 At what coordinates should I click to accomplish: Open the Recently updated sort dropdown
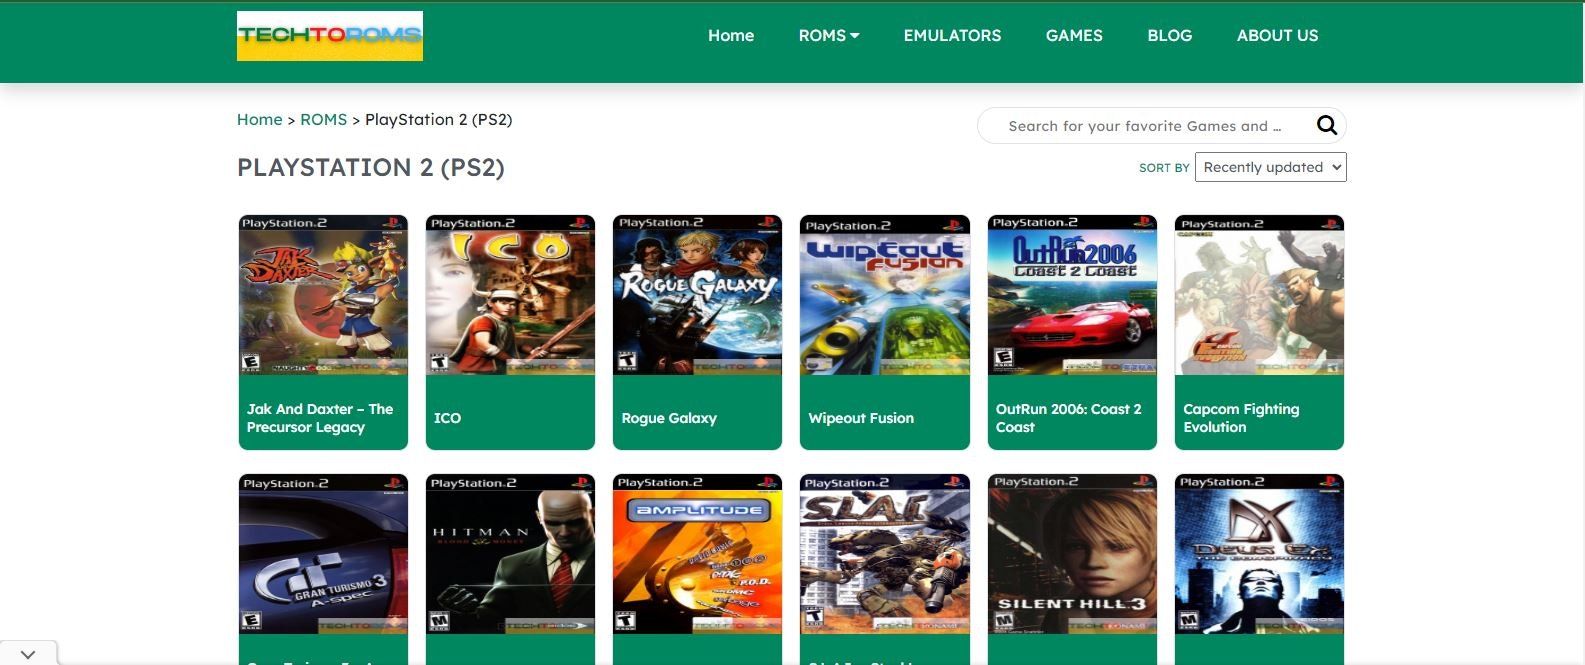tap(1270, 167)
